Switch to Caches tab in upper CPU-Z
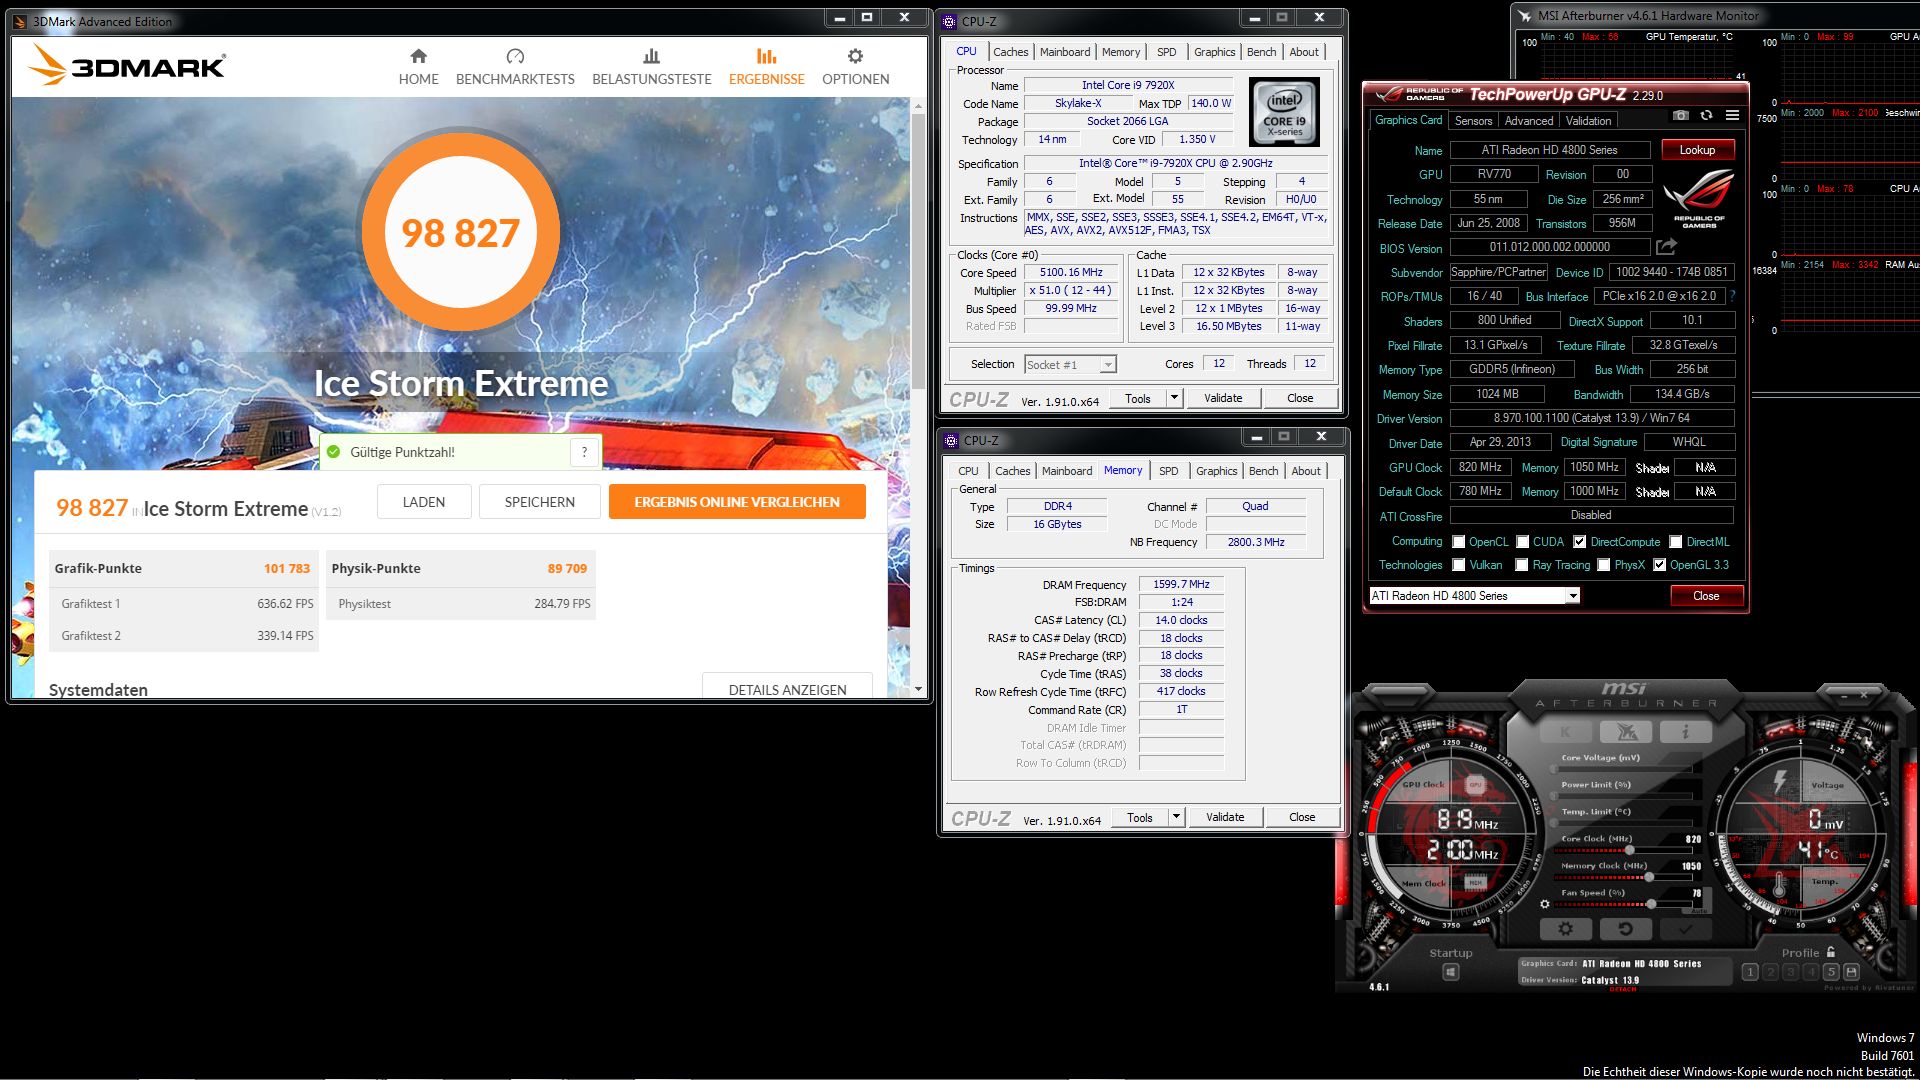The height and width of the screenshot is (1080, 1920). [x=1010, y=52]
